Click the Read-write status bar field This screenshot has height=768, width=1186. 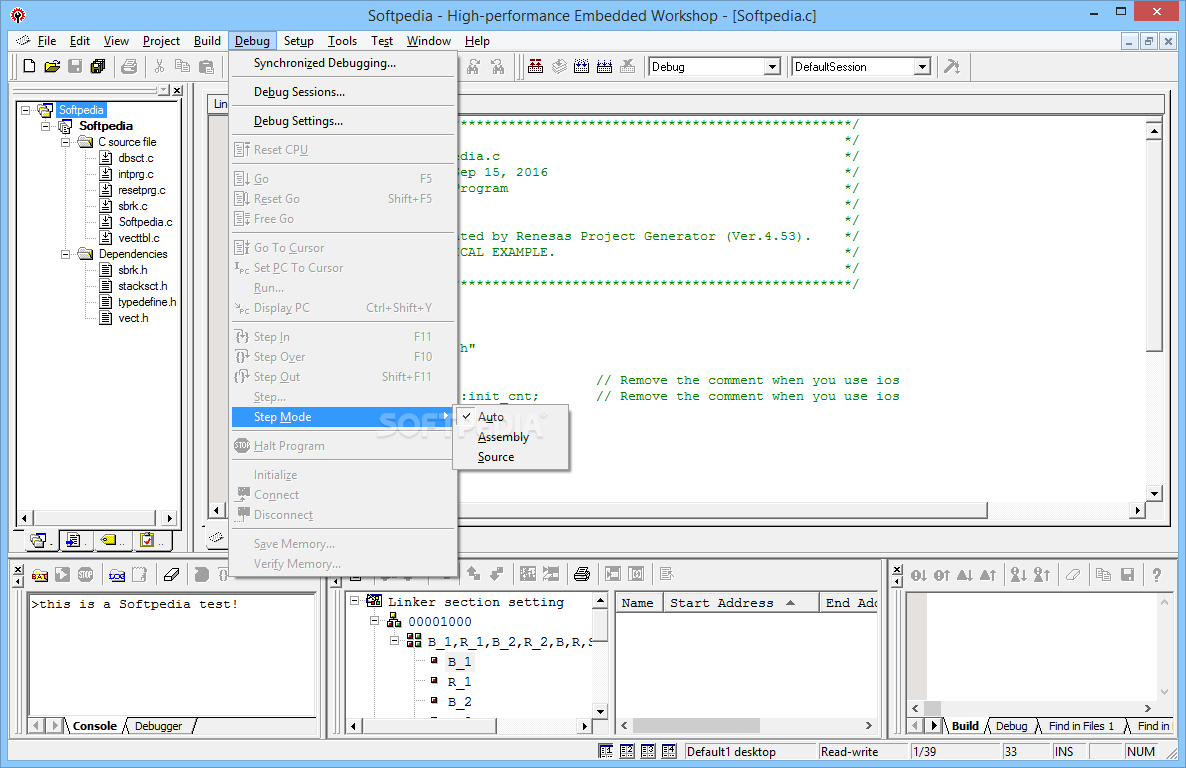click(x=863, y=751)
